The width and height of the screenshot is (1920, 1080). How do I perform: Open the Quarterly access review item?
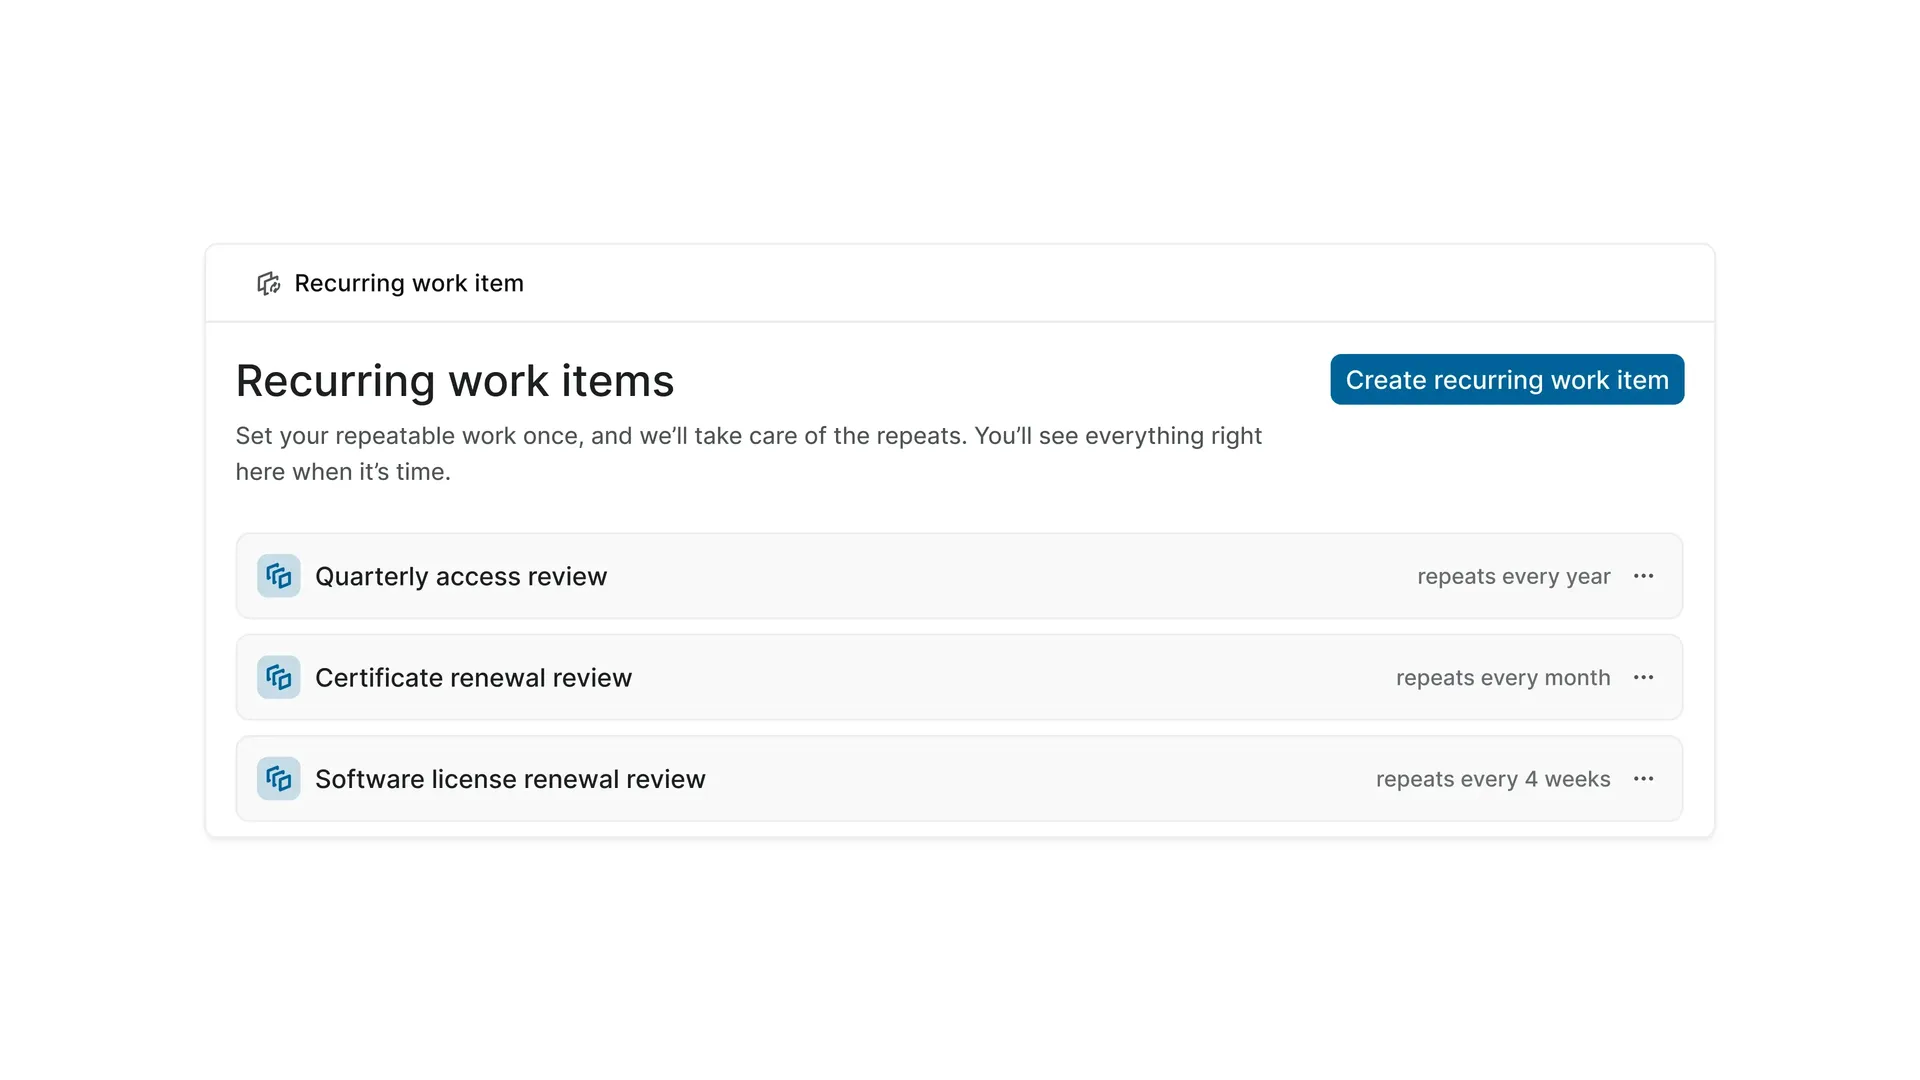[959, 576]
